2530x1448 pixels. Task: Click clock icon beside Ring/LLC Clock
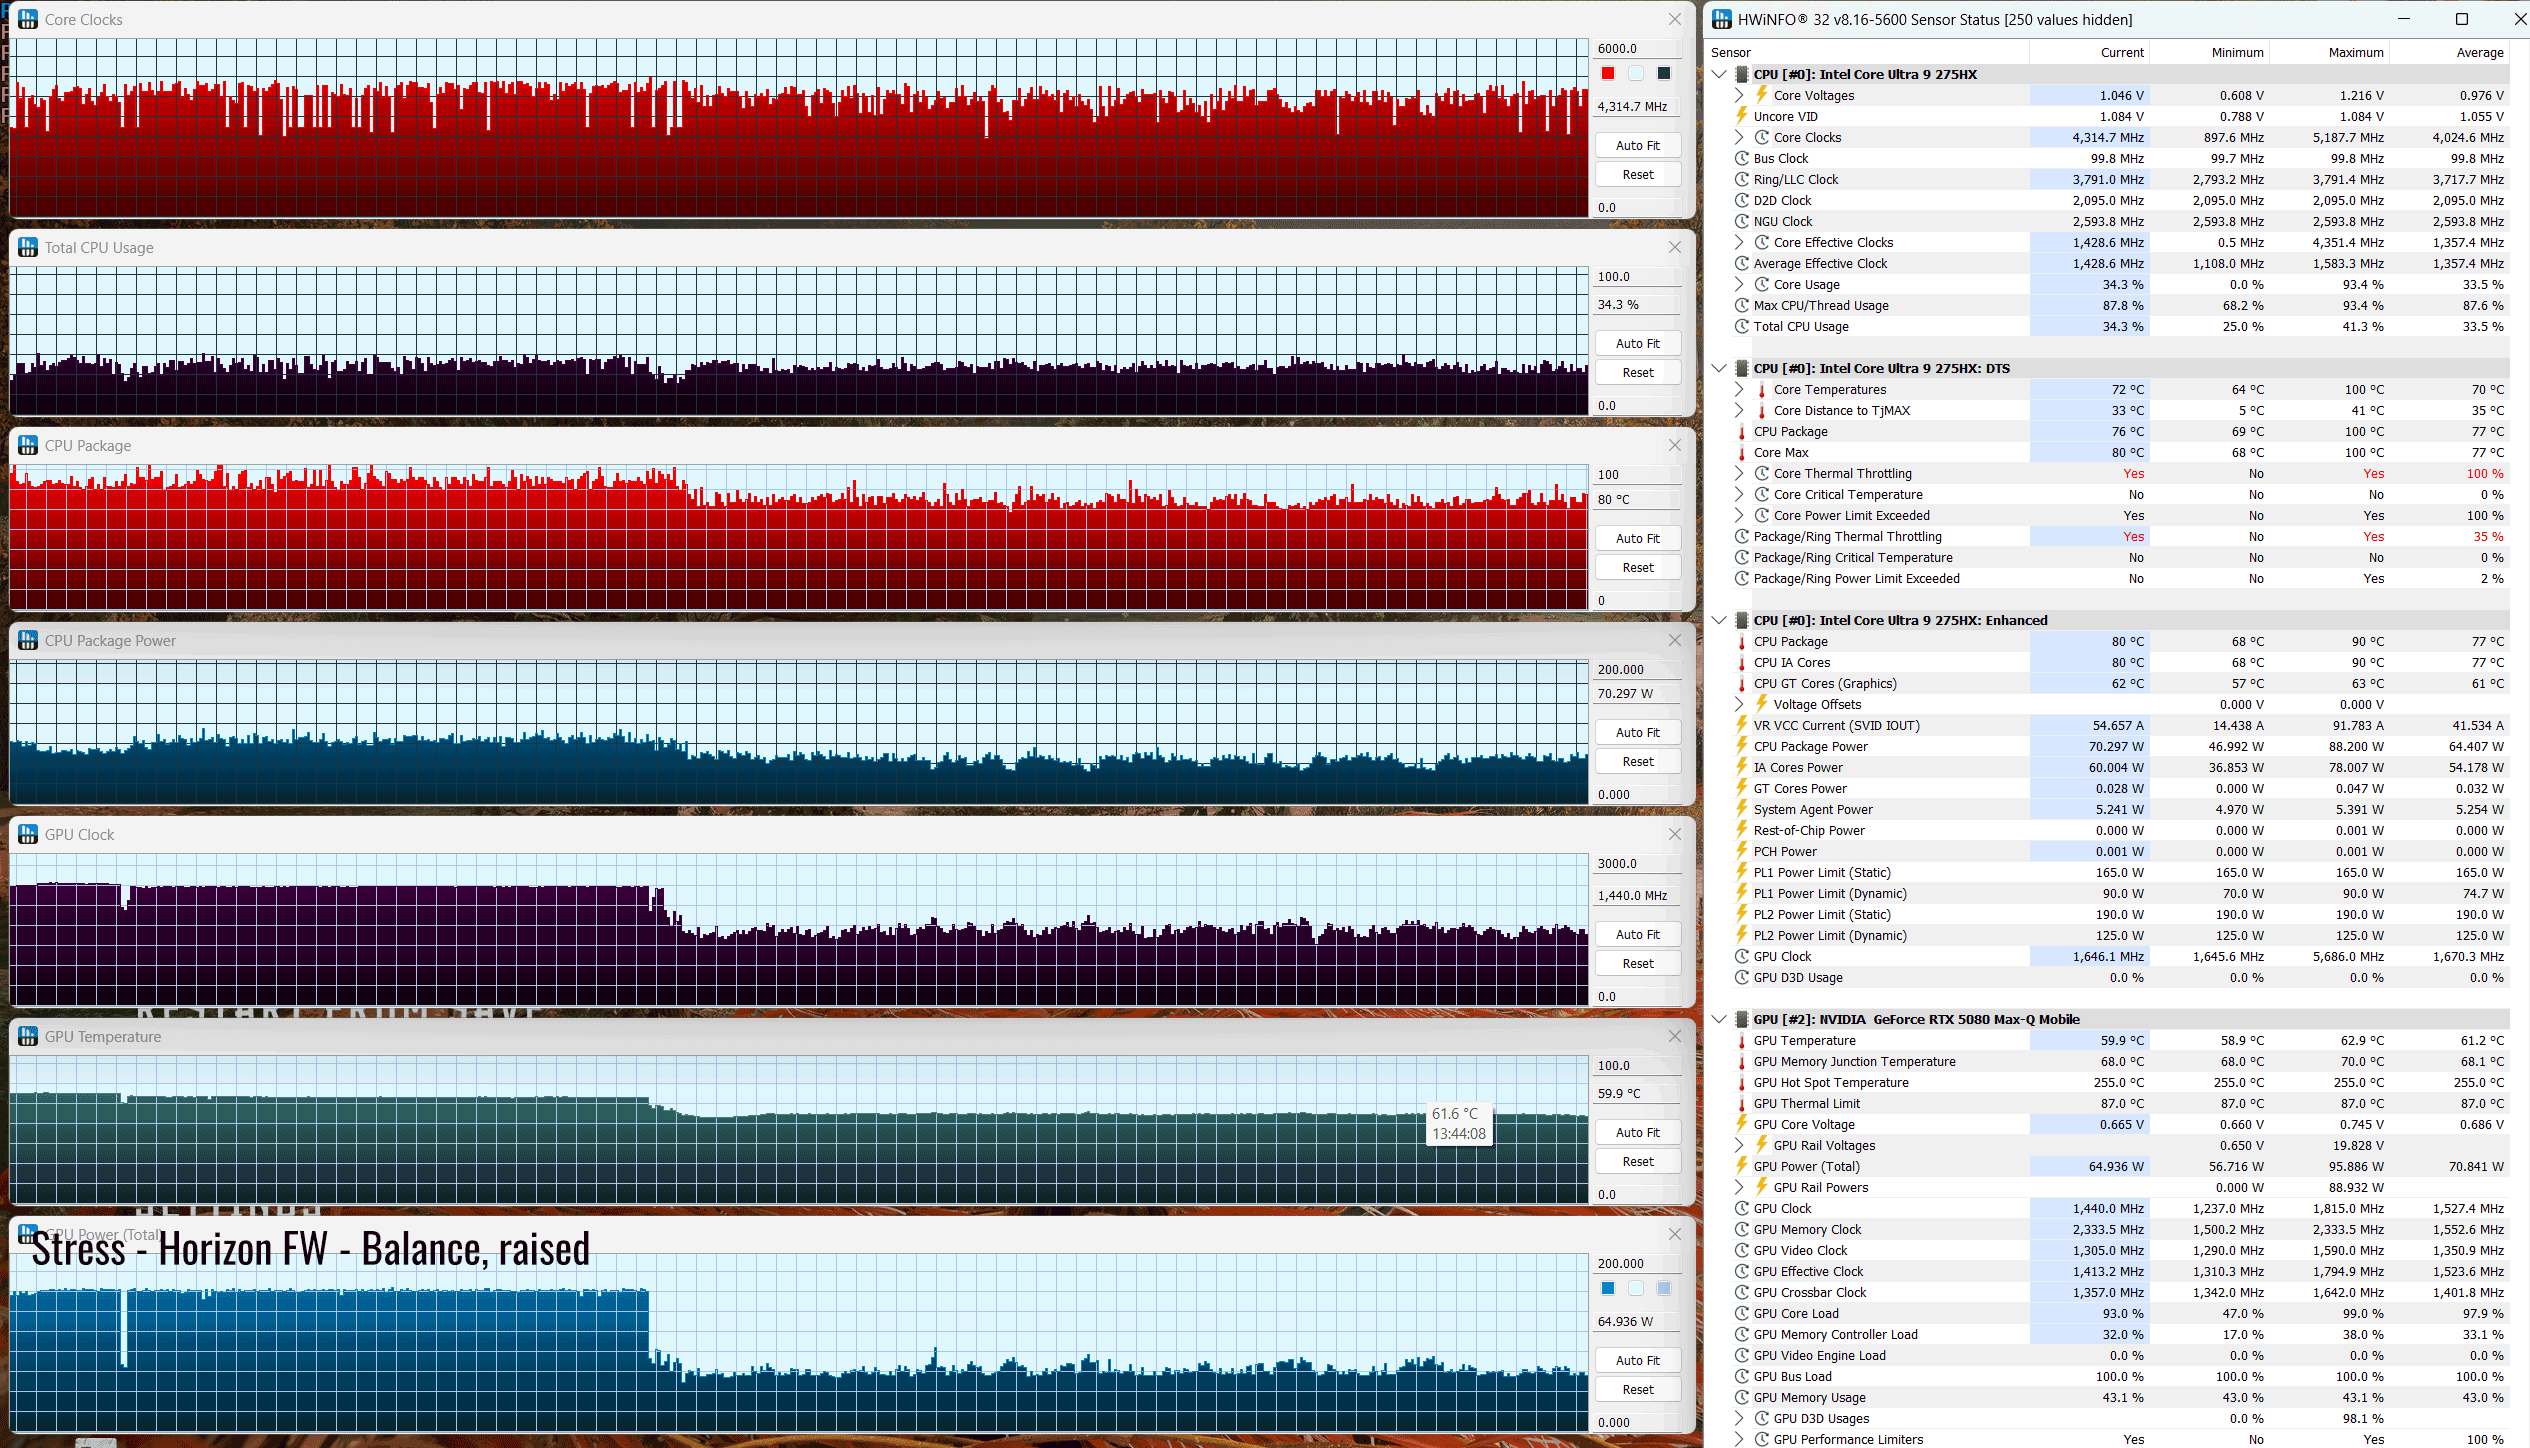1741,179
